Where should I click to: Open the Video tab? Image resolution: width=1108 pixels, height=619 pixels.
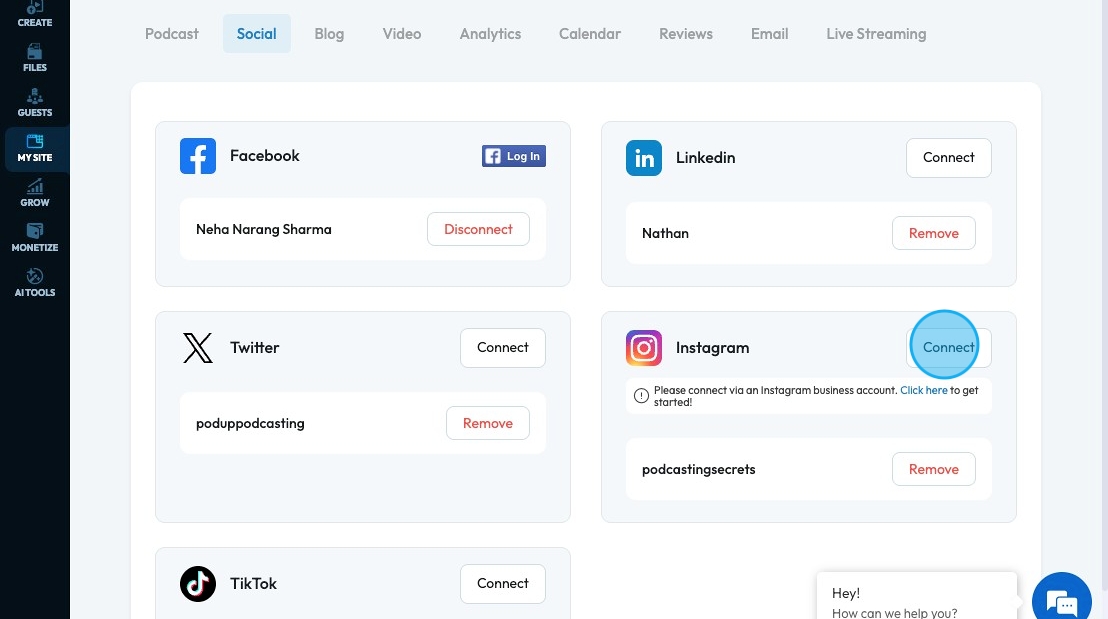click(402, 34)
